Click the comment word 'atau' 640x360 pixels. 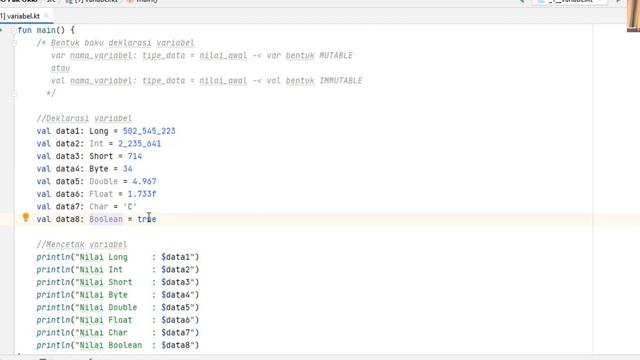(60, 68)
